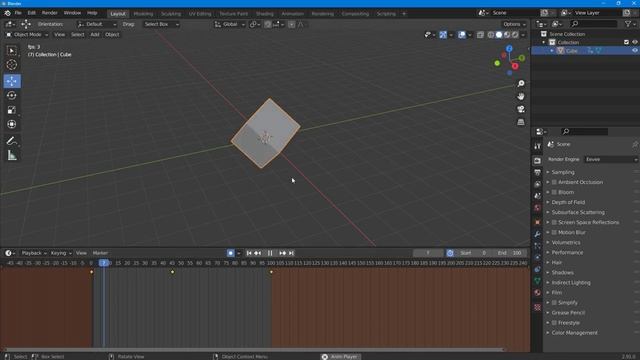Open Global transform orientation dropdown
Screen dimensions: 640x360
pos(229,24)
